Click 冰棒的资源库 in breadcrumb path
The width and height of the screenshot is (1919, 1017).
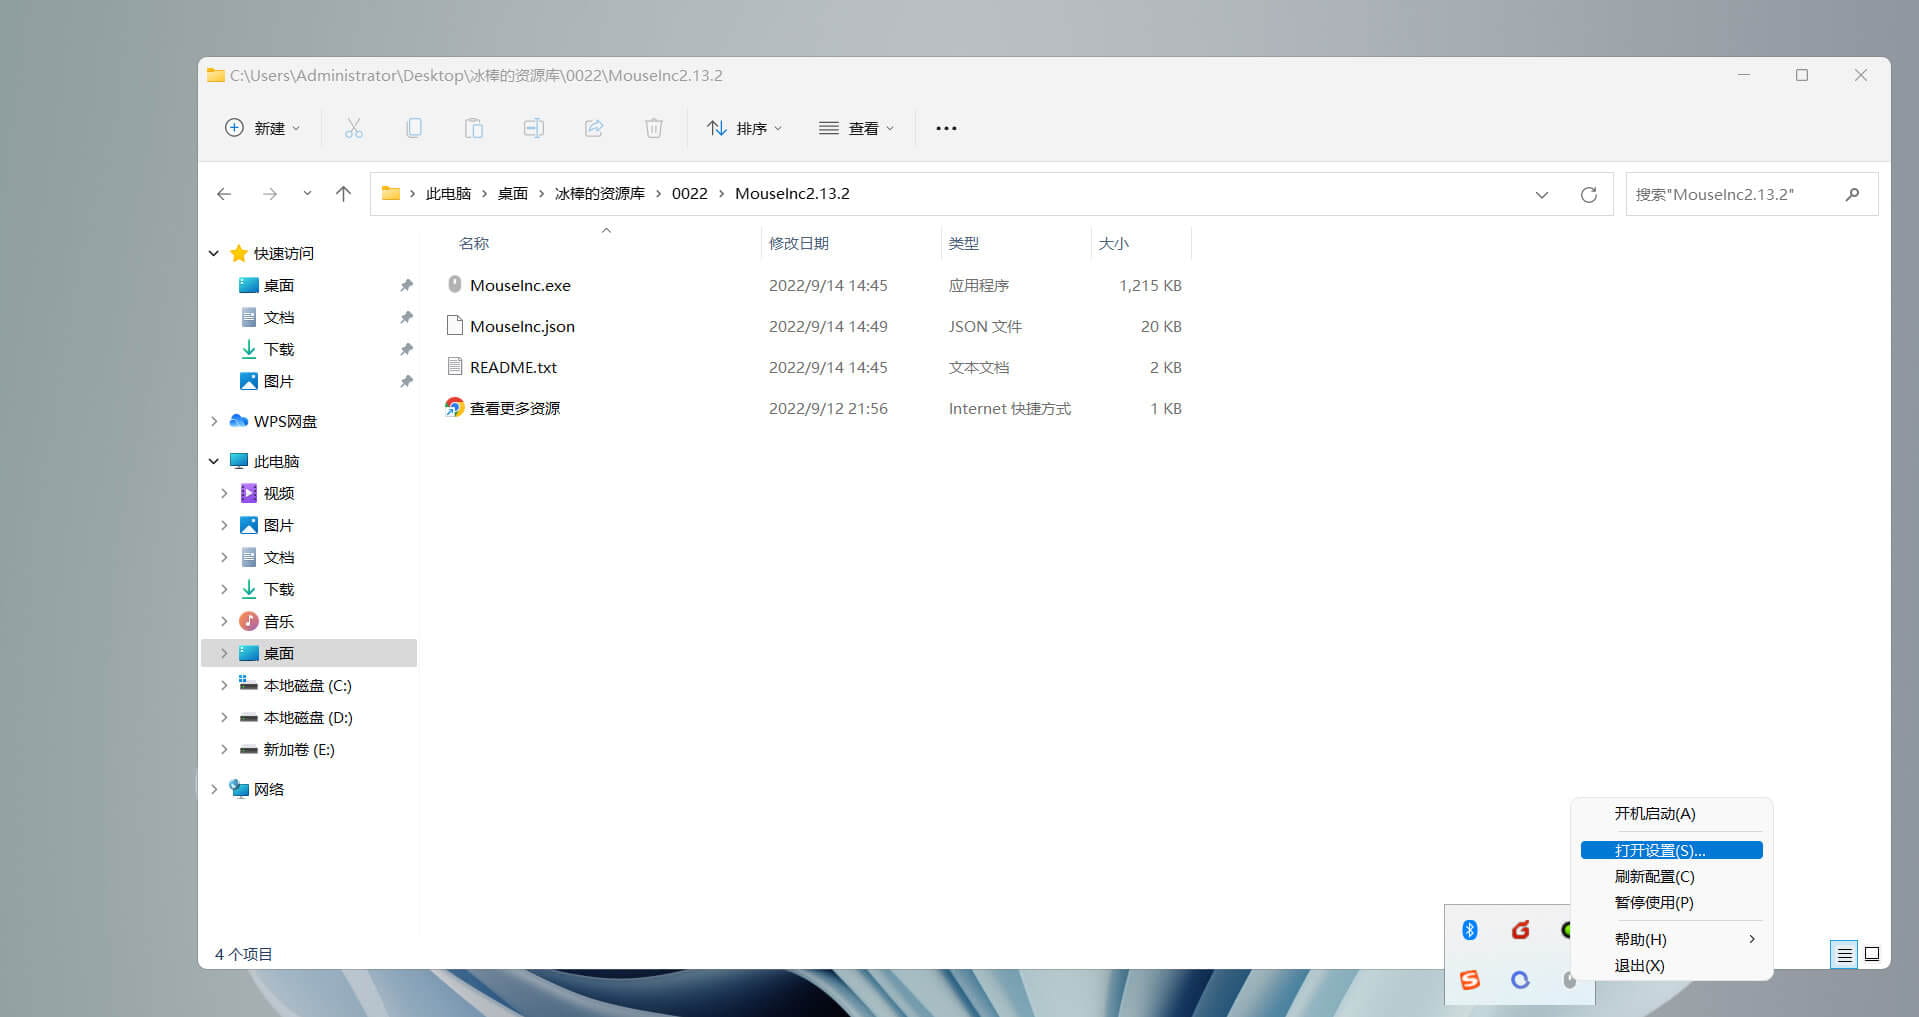click(600, 194)
